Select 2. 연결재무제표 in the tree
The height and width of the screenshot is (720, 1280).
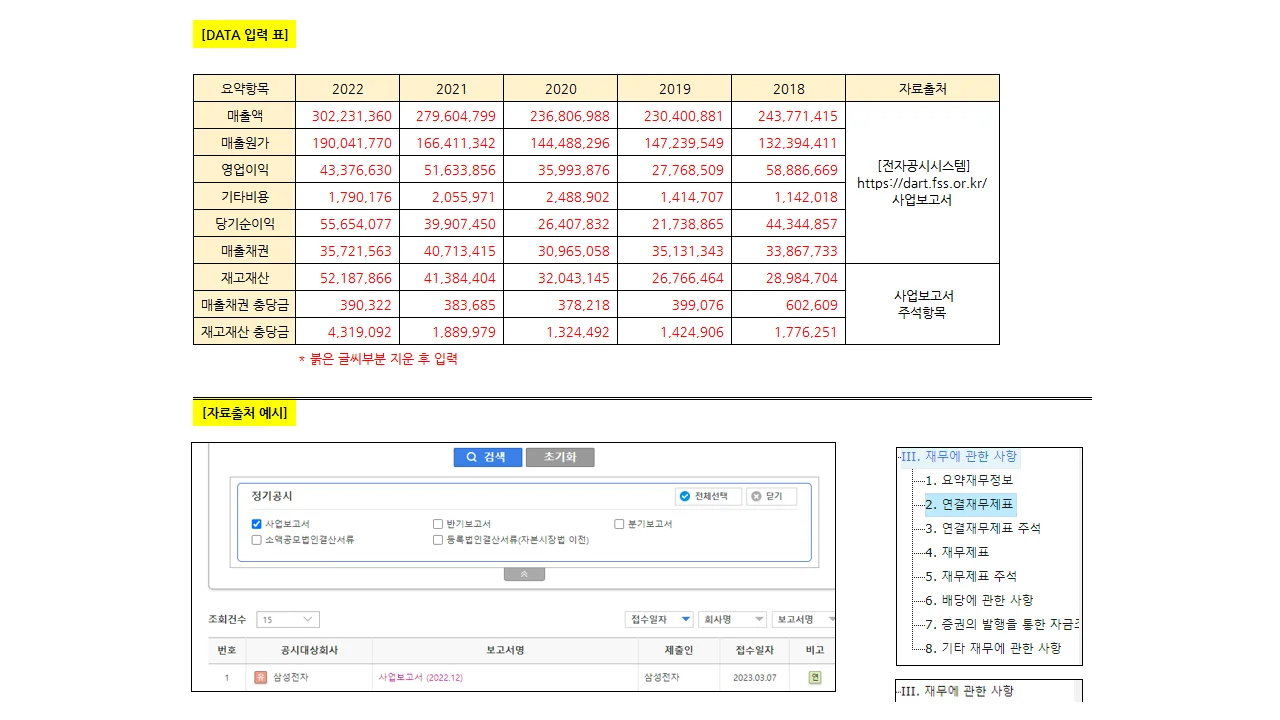[x=970, y=505]
